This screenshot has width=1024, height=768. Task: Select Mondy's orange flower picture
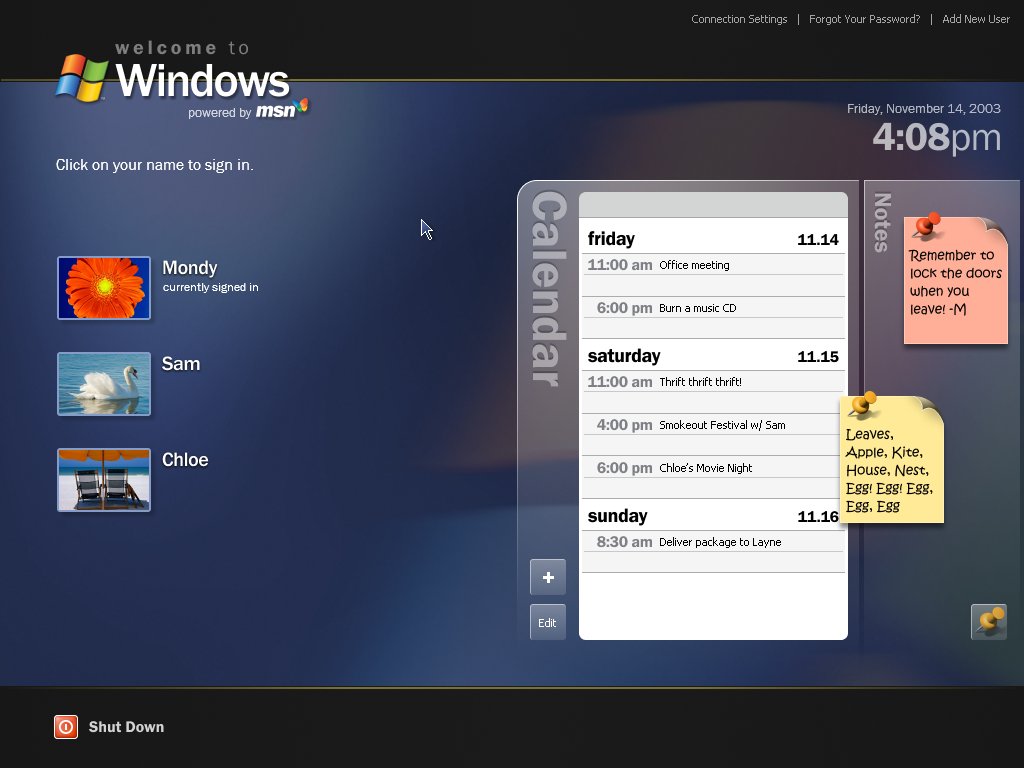tap(104, 288)
